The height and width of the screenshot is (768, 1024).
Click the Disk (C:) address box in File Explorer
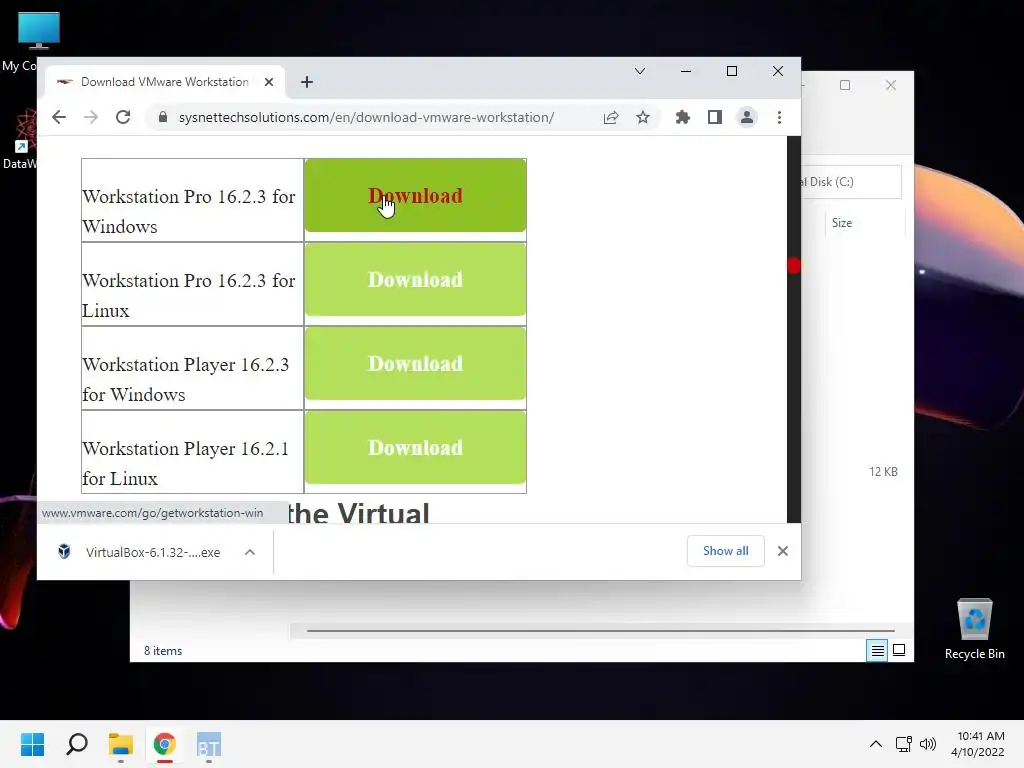(x=851, y=182)
